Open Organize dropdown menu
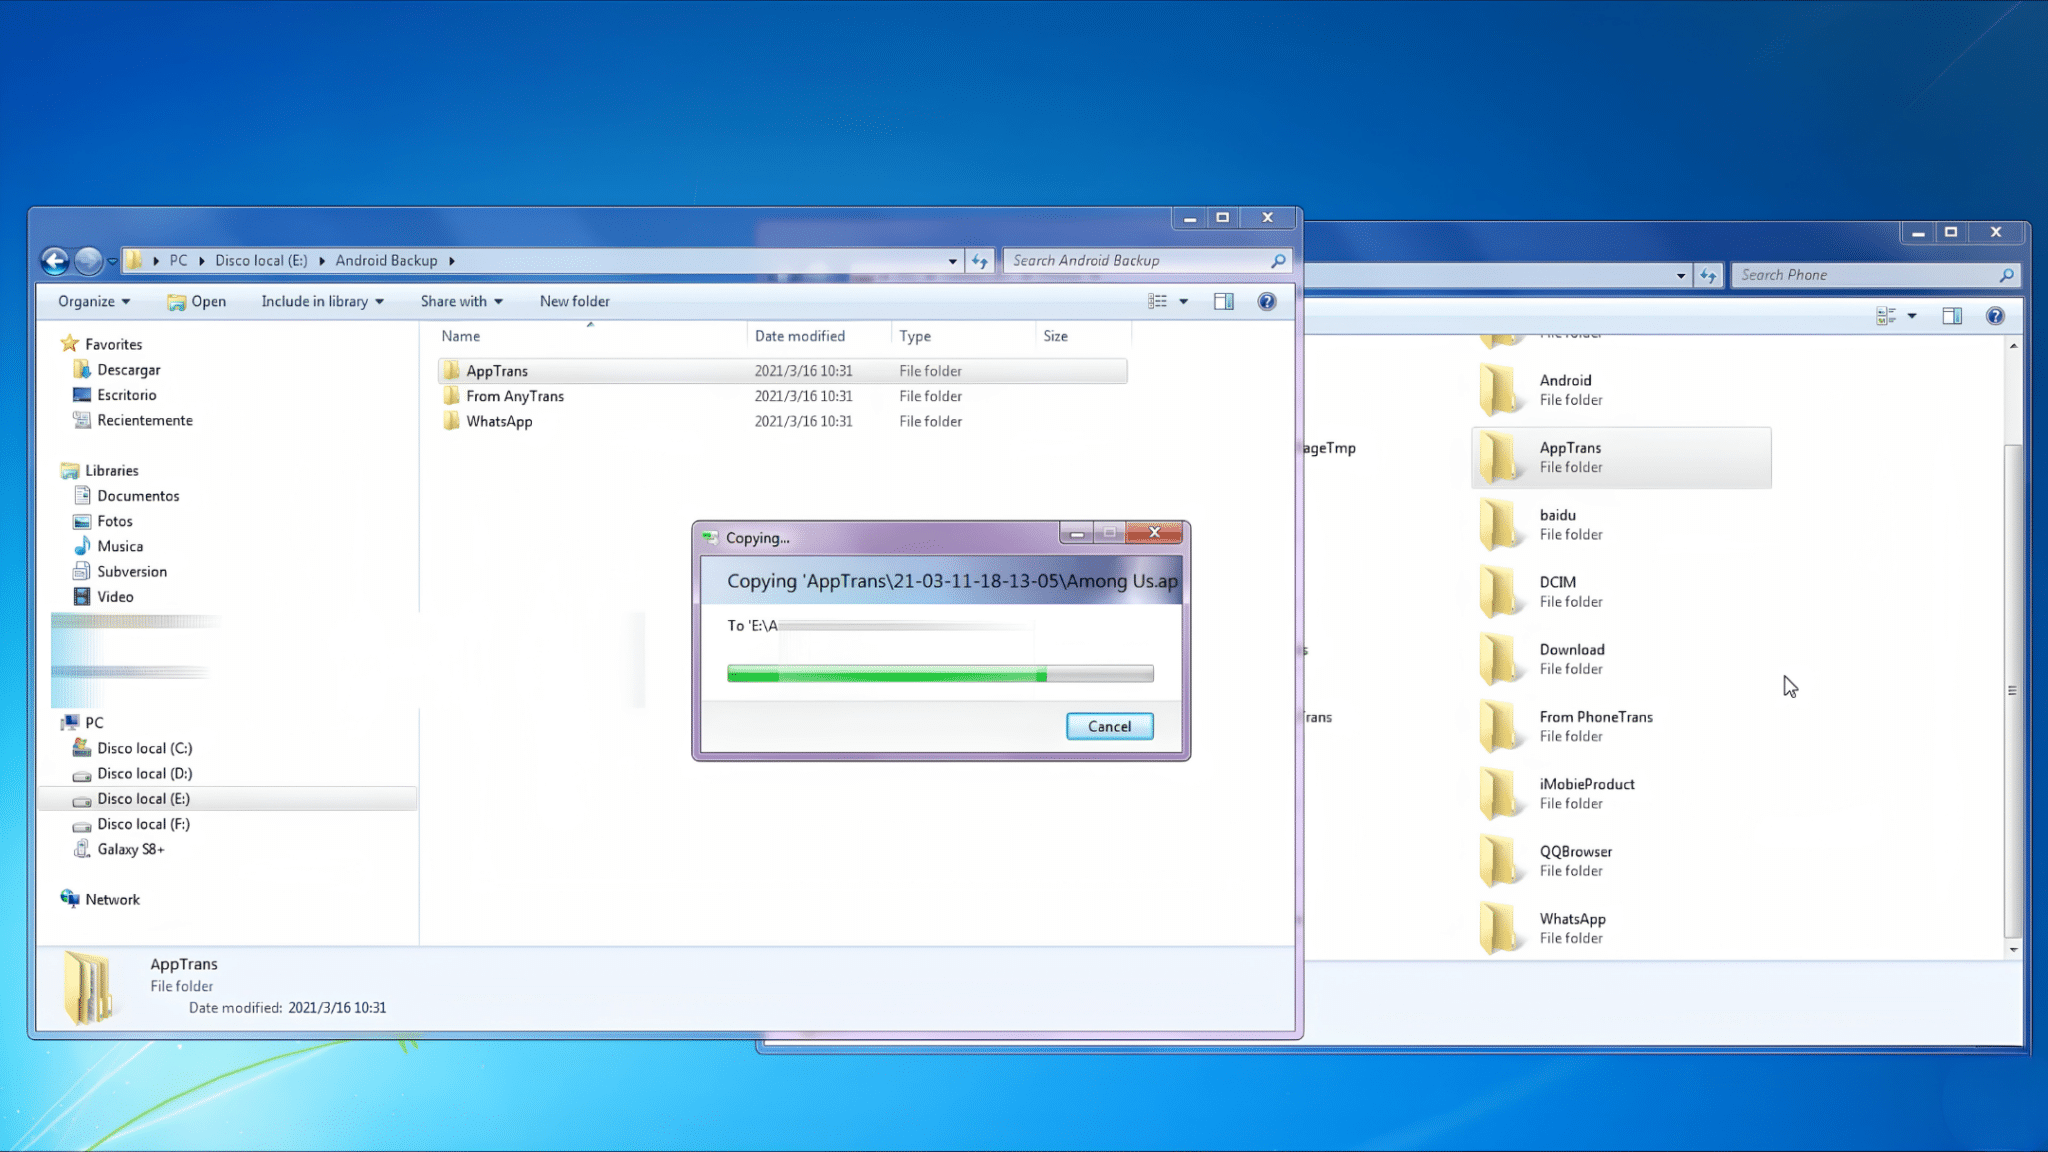This screenshot has height=1152, width=2048. coord(94,301)
